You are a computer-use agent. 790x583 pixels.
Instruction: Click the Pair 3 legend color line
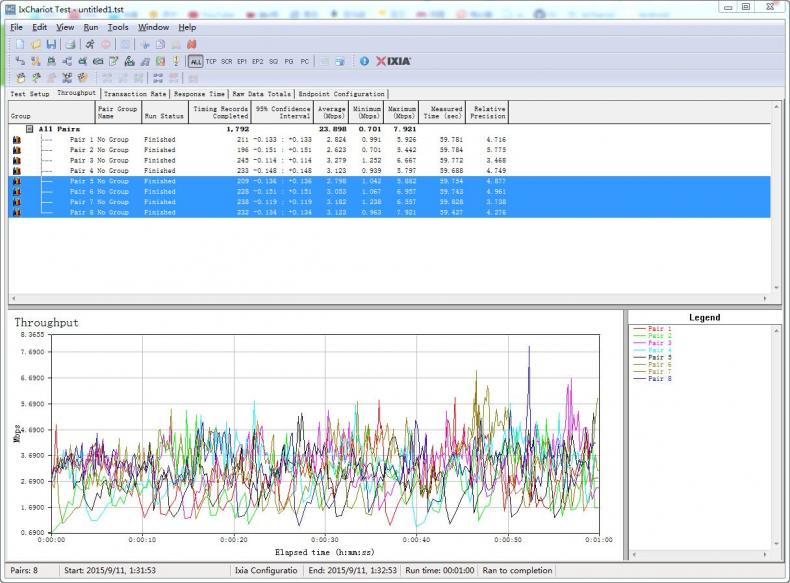pos(639,343)
